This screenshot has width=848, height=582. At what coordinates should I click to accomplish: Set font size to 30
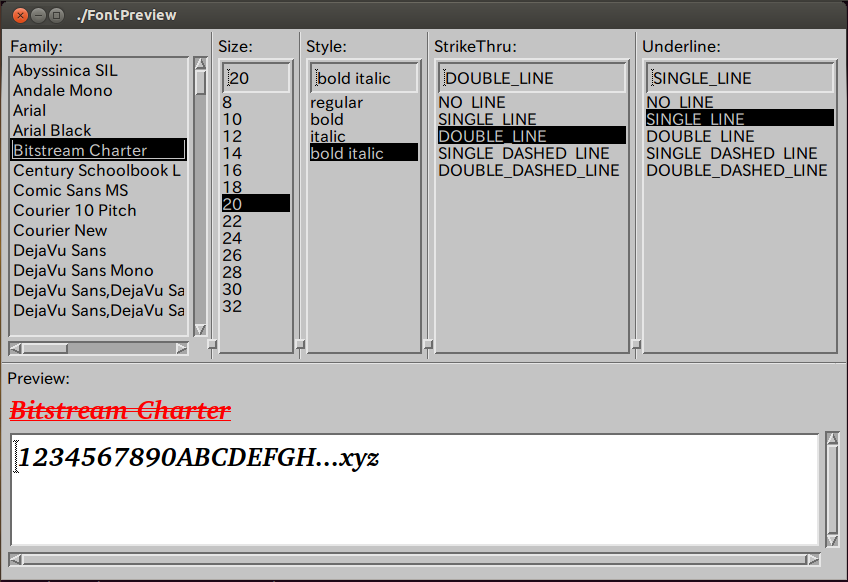click(x=256, y=289)
